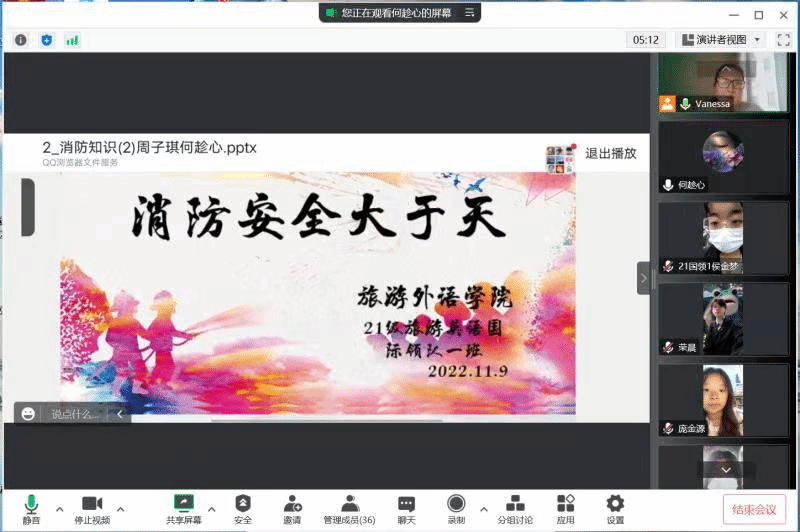This screenshot has height=532, width=800.
Task: Start recording with 录制 button
Action: tap(456, 508)
